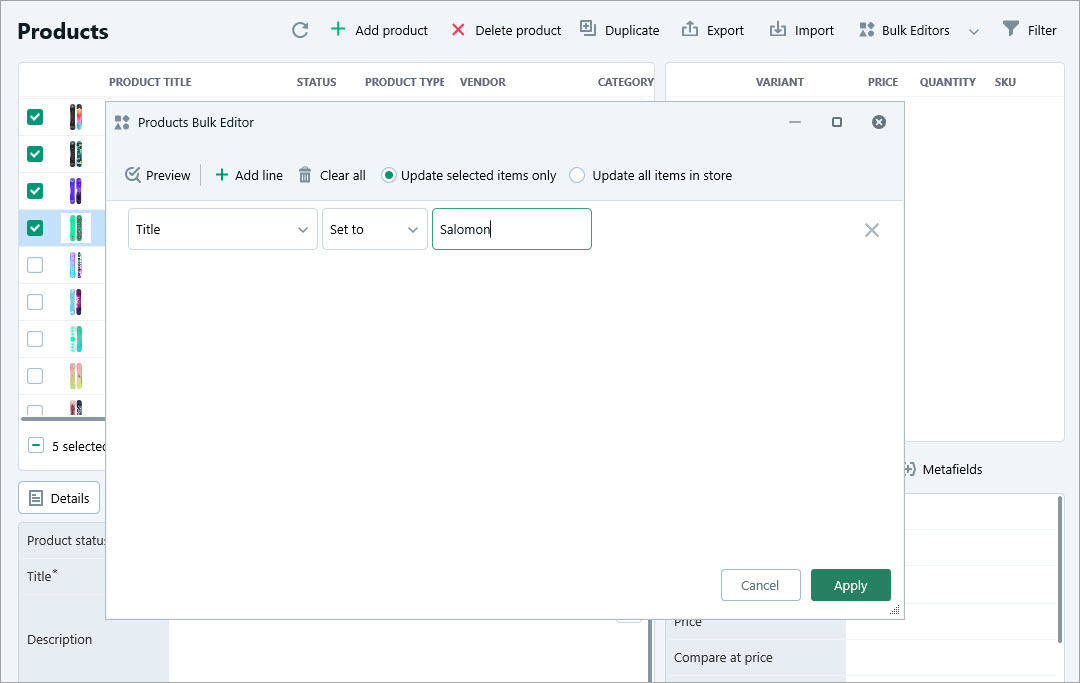The width and height of the screenshot is (1080, 683).
Task: Minimize the Products Bulk Editor dialog
Action: pos(795,122)
